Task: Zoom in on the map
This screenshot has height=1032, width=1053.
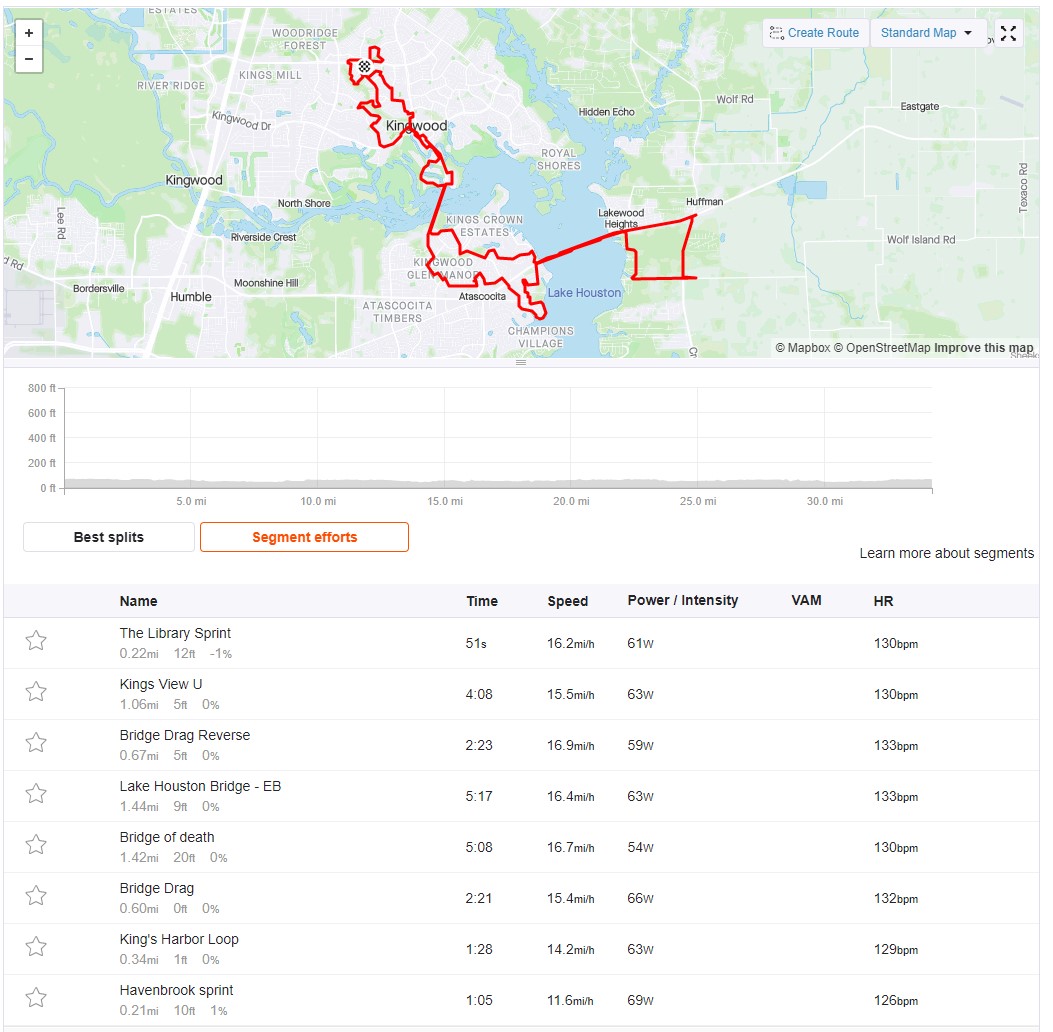Action: [x=29, y=33]
